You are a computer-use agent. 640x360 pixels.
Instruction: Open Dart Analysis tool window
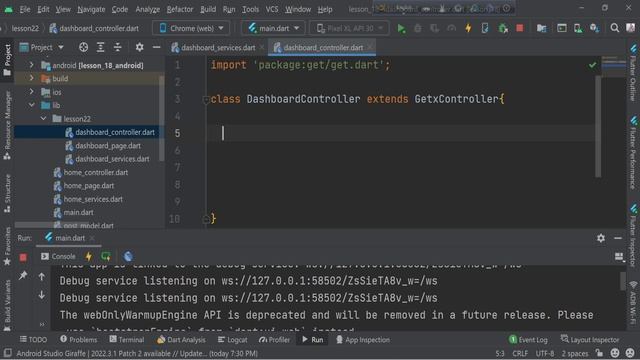181,340
